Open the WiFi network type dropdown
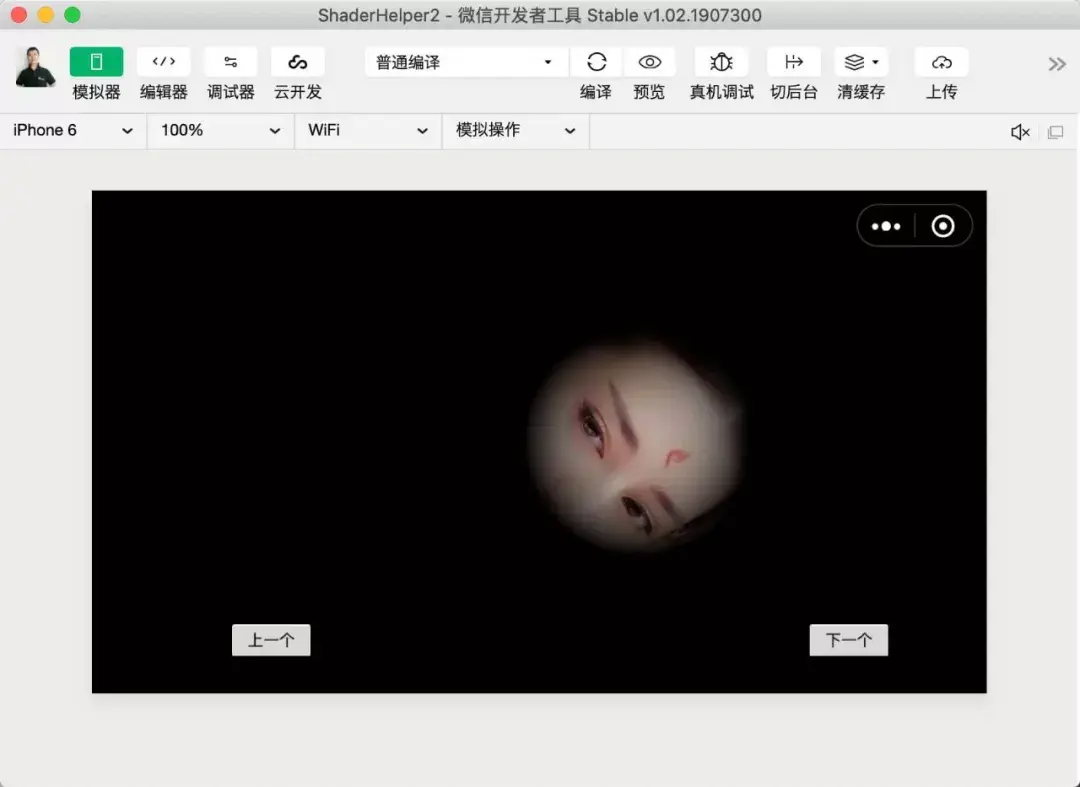 coord(367,131)
